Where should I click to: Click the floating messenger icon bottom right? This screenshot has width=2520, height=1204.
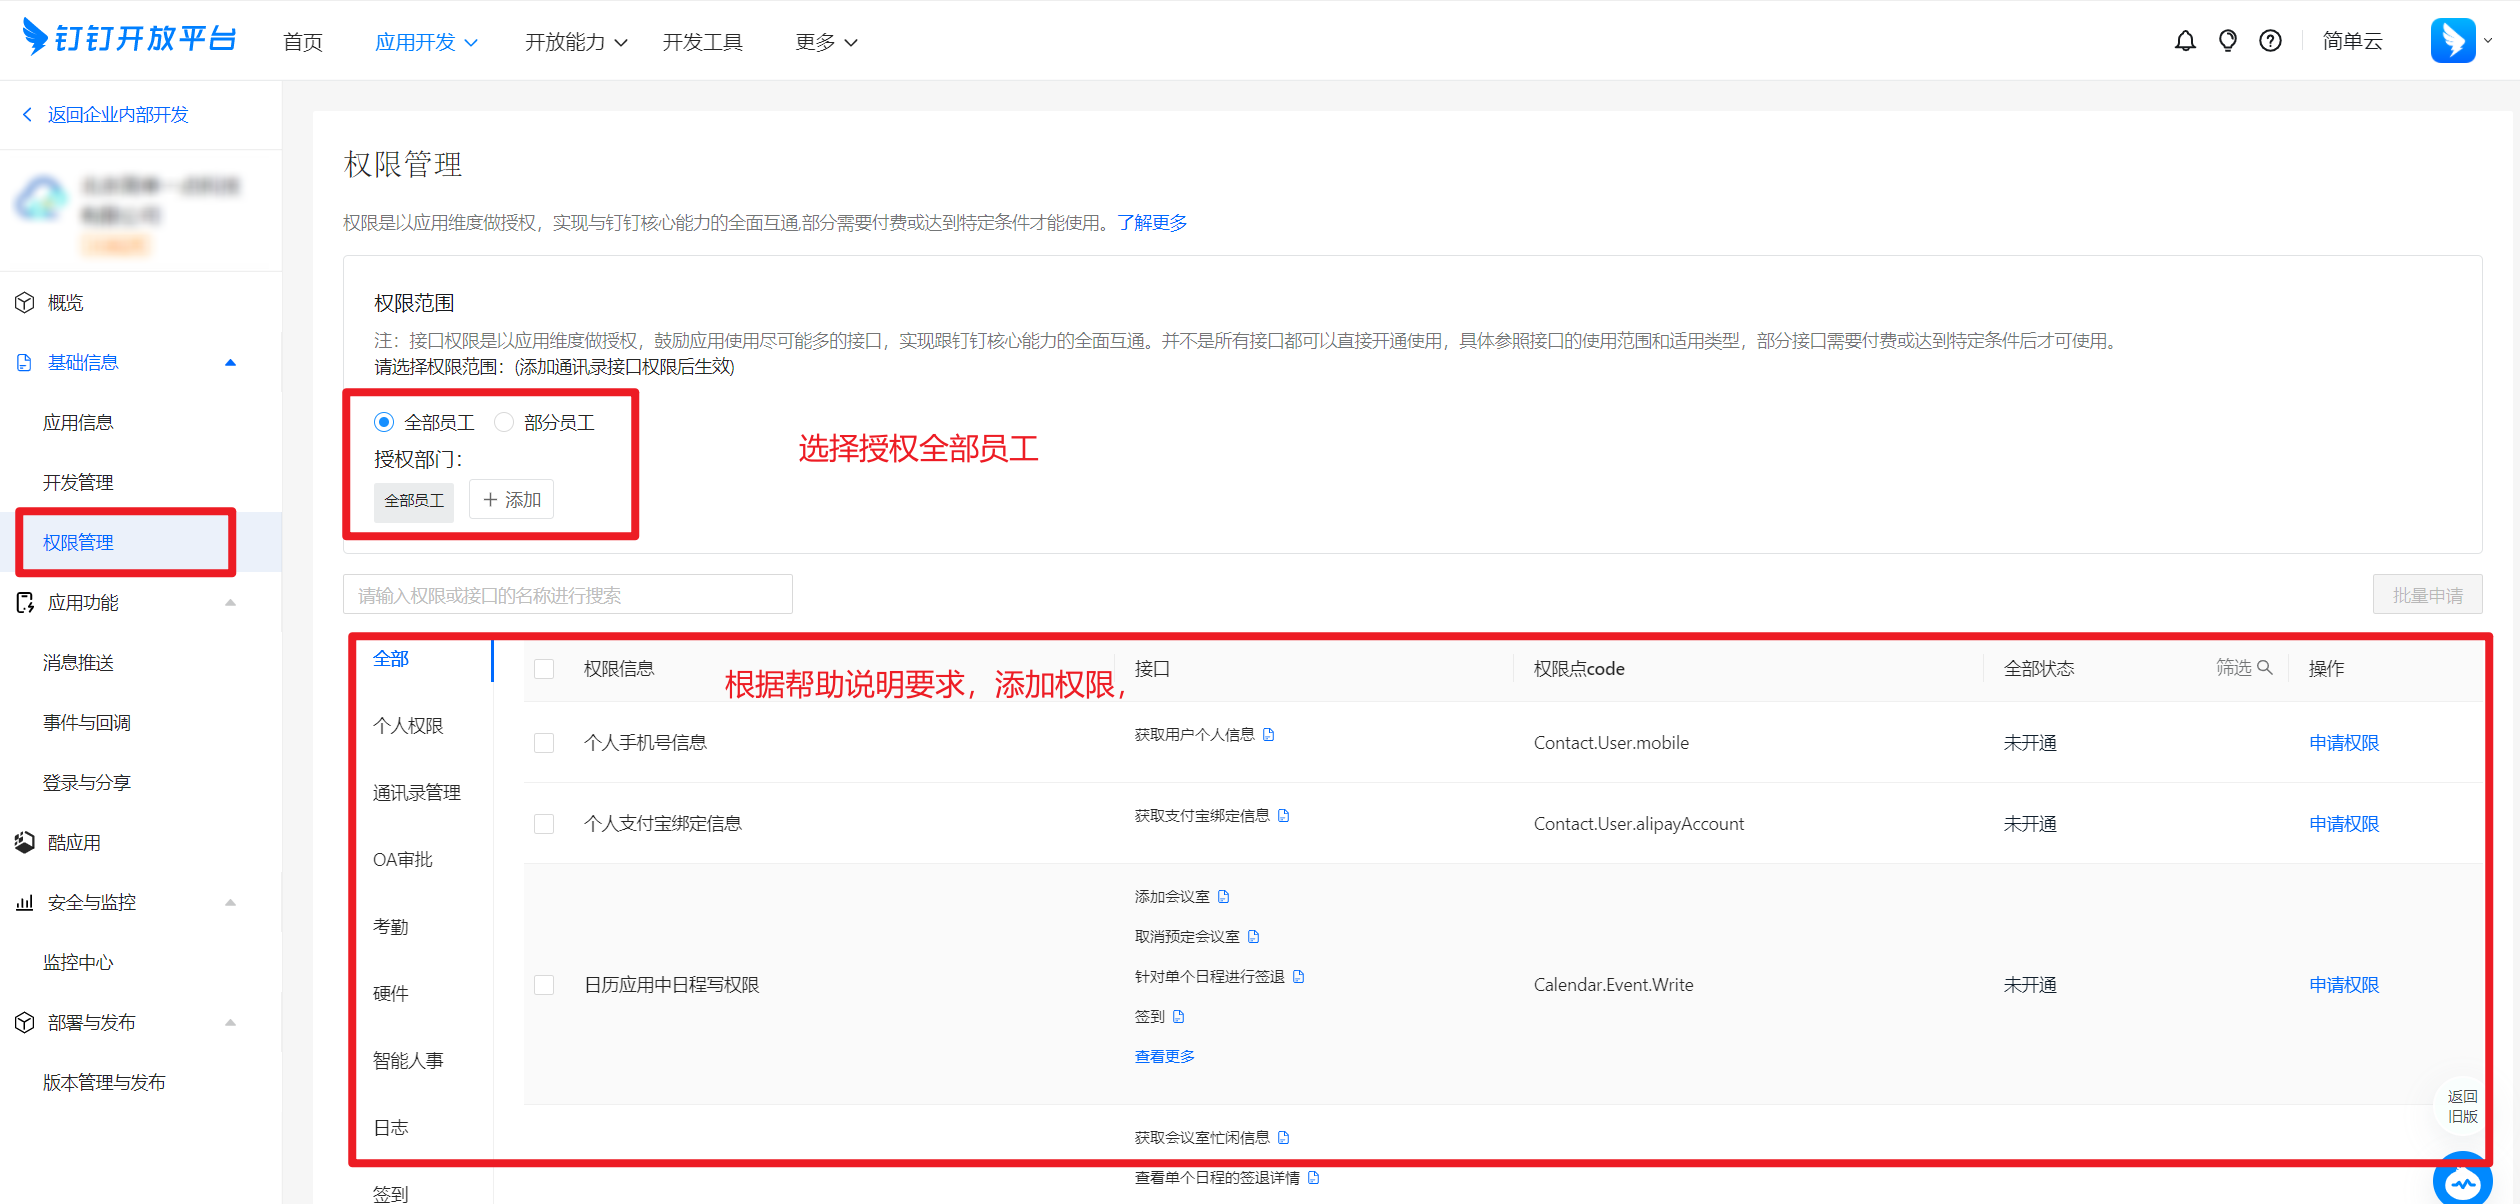[x=2462, y=1182]
